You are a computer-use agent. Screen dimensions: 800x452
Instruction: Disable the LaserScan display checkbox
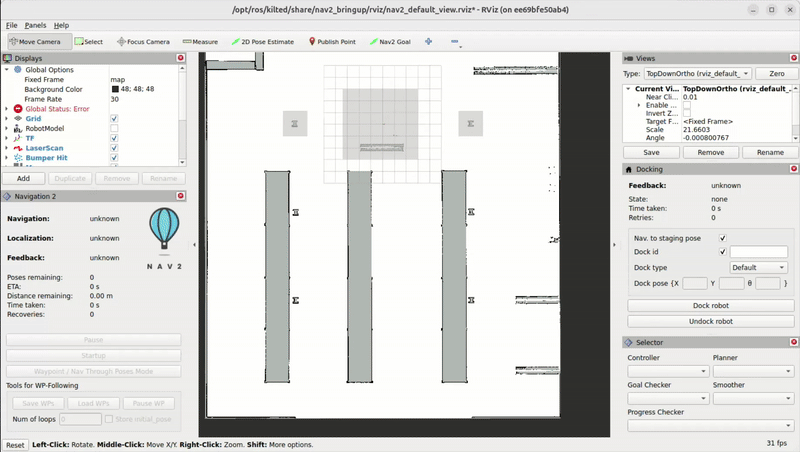(114, 148)
